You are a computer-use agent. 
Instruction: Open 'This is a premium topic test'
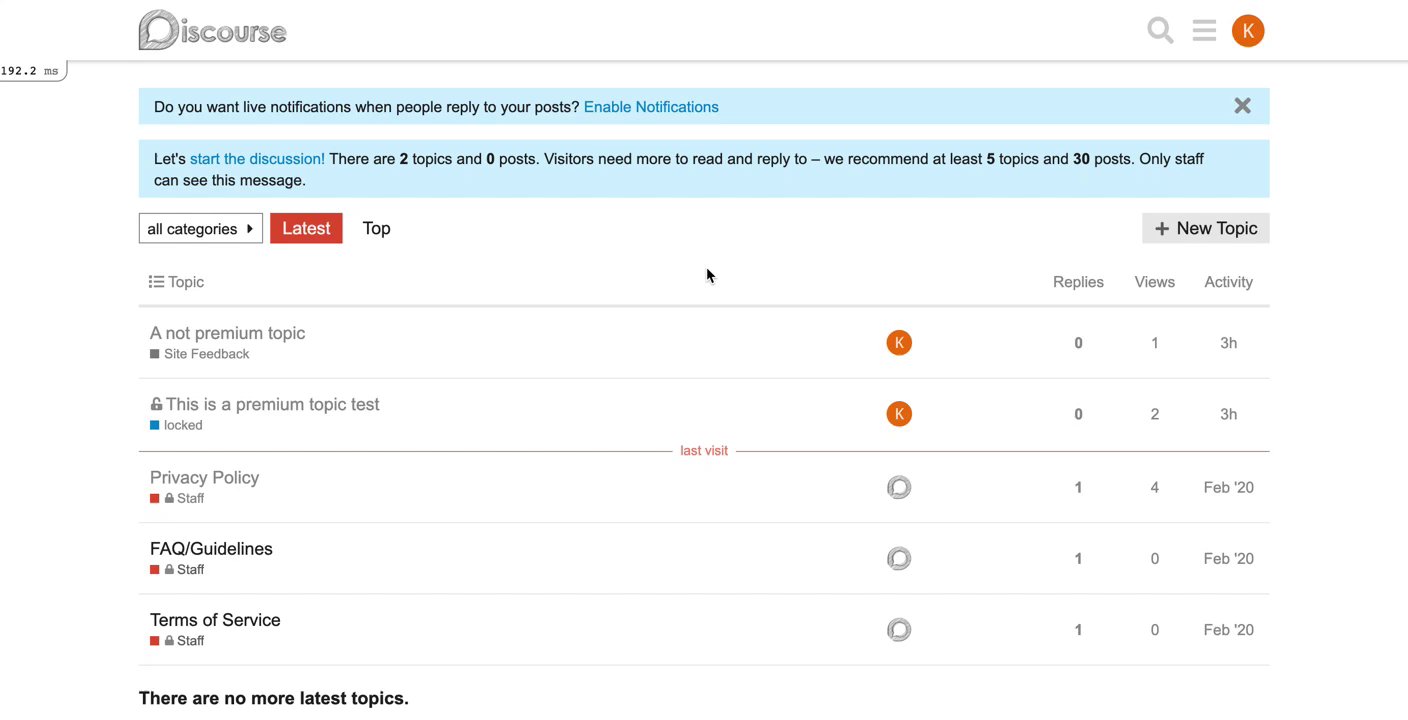coord(272,404)
